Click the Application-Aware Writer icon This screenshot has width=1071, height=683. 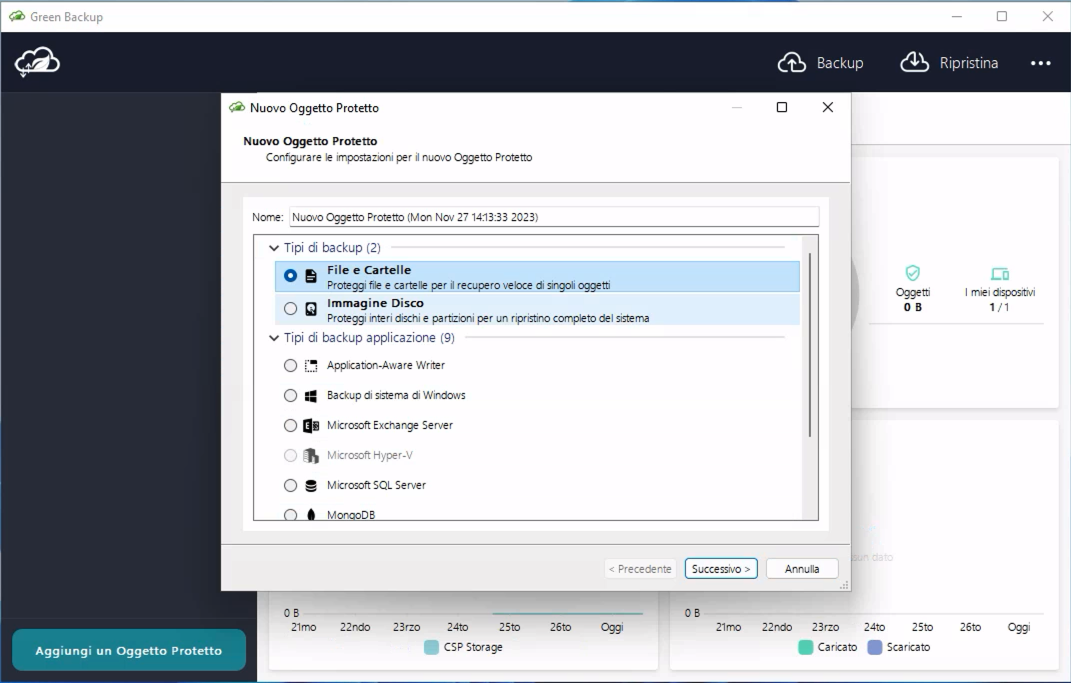(311, 366)
